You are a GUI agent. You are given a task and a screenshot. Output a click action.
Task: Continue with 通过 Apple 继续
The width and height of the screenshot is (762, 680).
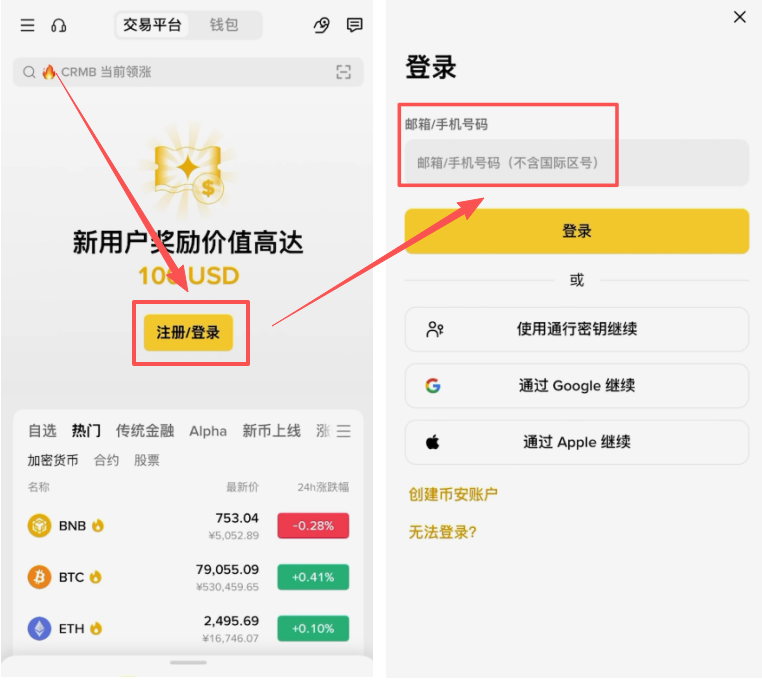[577, 442]
